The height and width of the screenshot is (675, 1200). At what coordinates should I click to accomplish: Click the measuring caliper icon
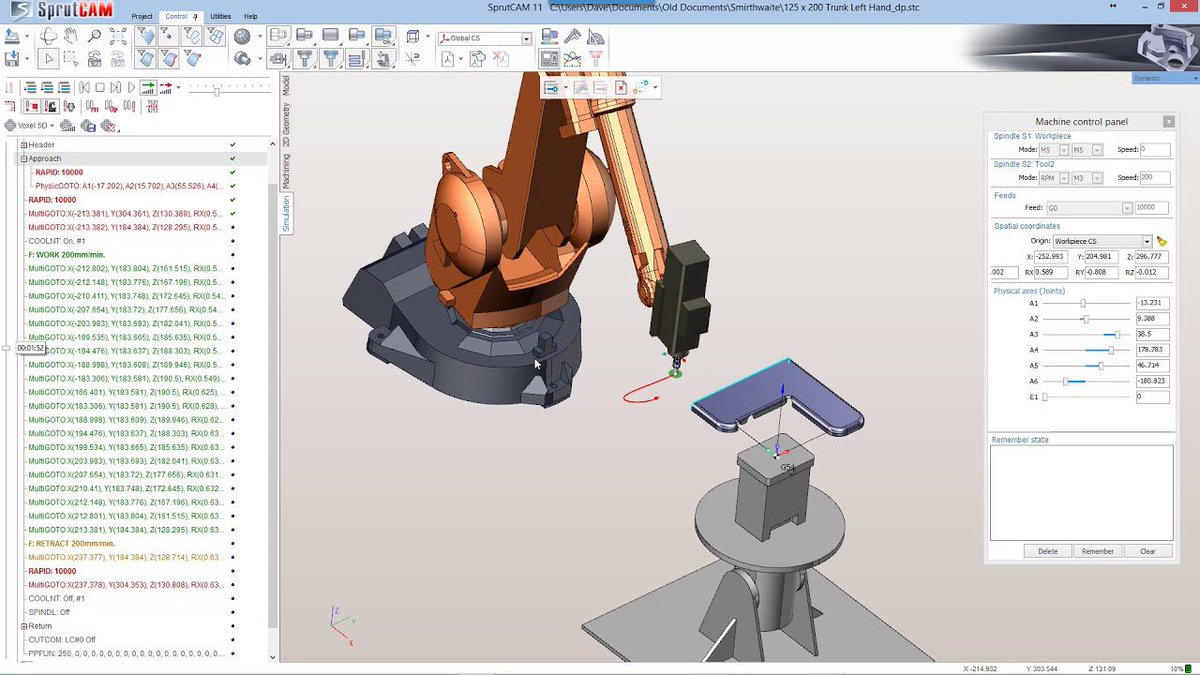pyautogui.click(x=572, y=36)
